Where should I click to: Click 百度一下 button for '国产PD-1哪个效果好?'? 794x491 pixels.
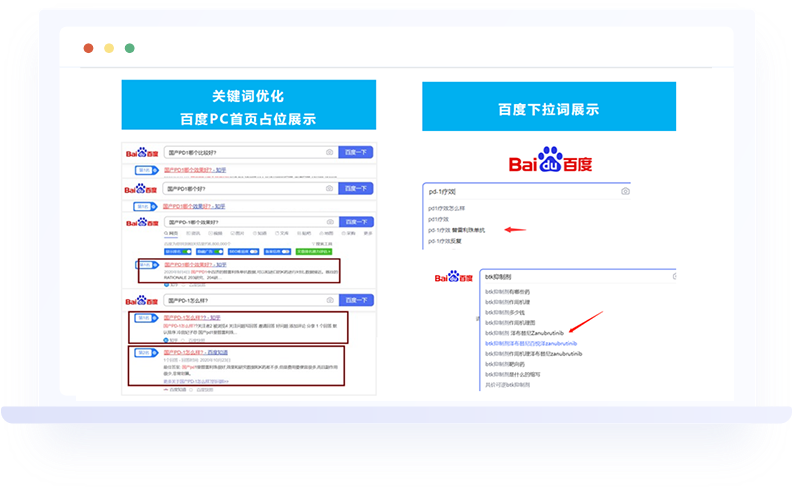coord(356,222)
